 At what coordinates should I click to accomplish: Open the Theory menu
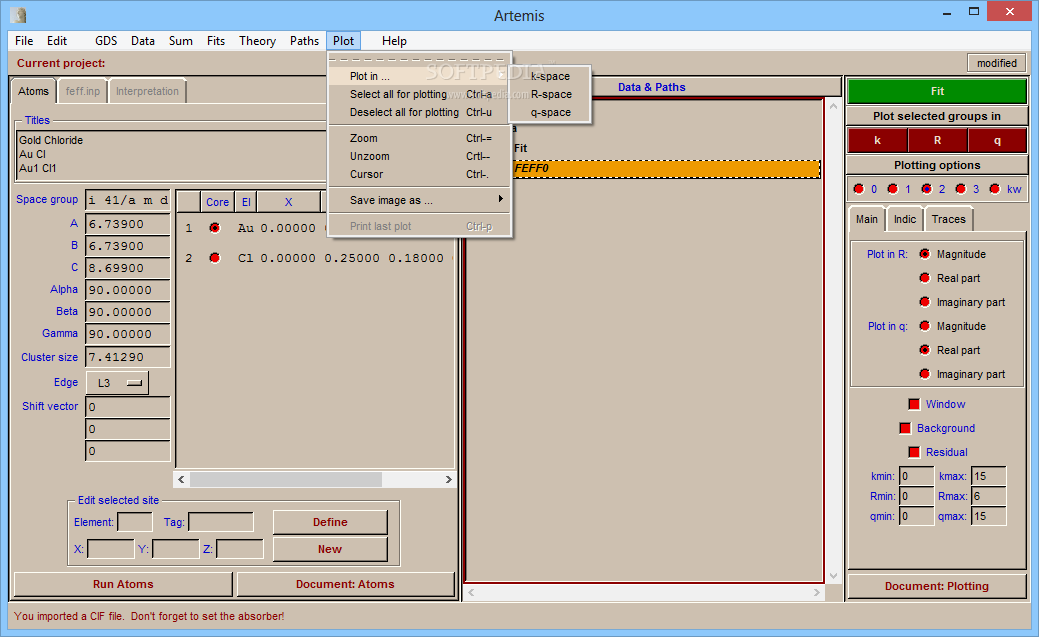click(257, 41)
